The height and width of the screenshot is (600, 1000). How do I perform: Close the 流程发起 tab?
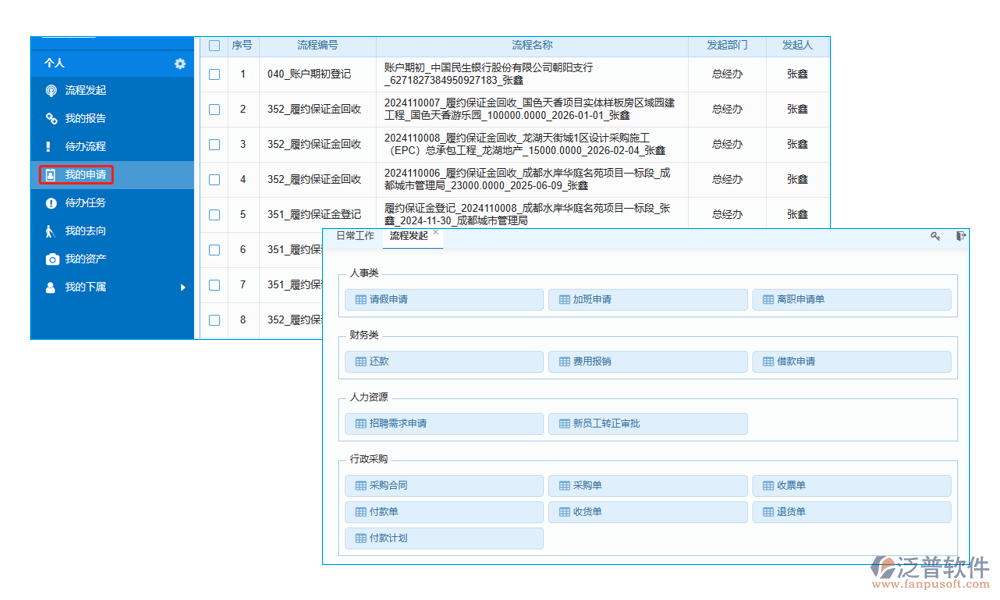(436, 233)
